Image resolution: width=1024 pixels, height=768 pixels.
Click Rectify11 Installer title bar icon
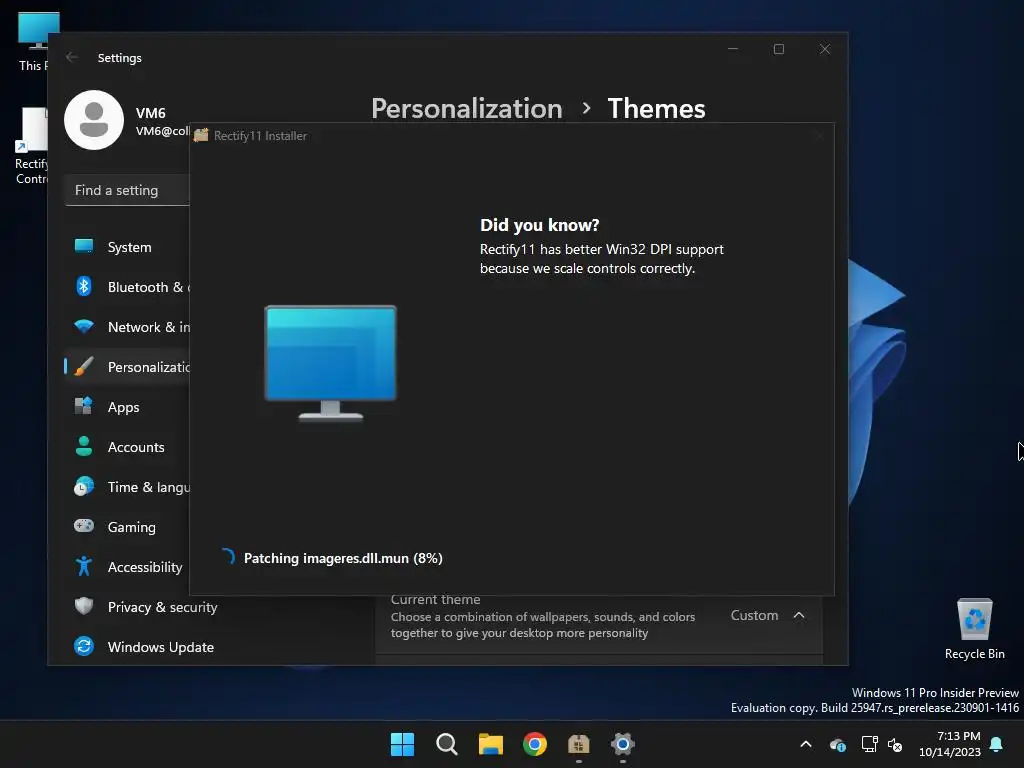201,135
